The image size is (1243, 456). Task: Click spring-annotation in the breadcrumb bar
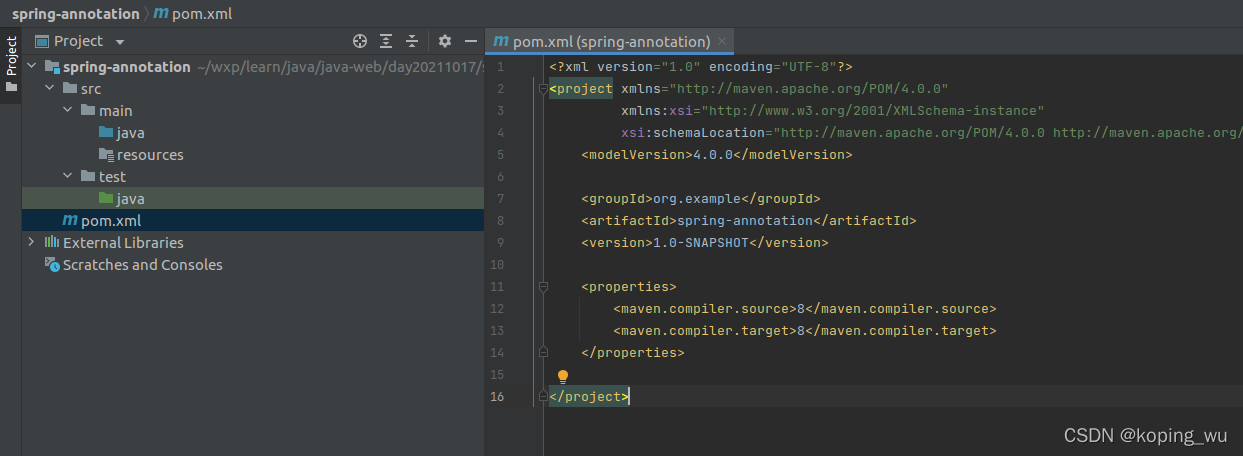click(x=76, y=14)
